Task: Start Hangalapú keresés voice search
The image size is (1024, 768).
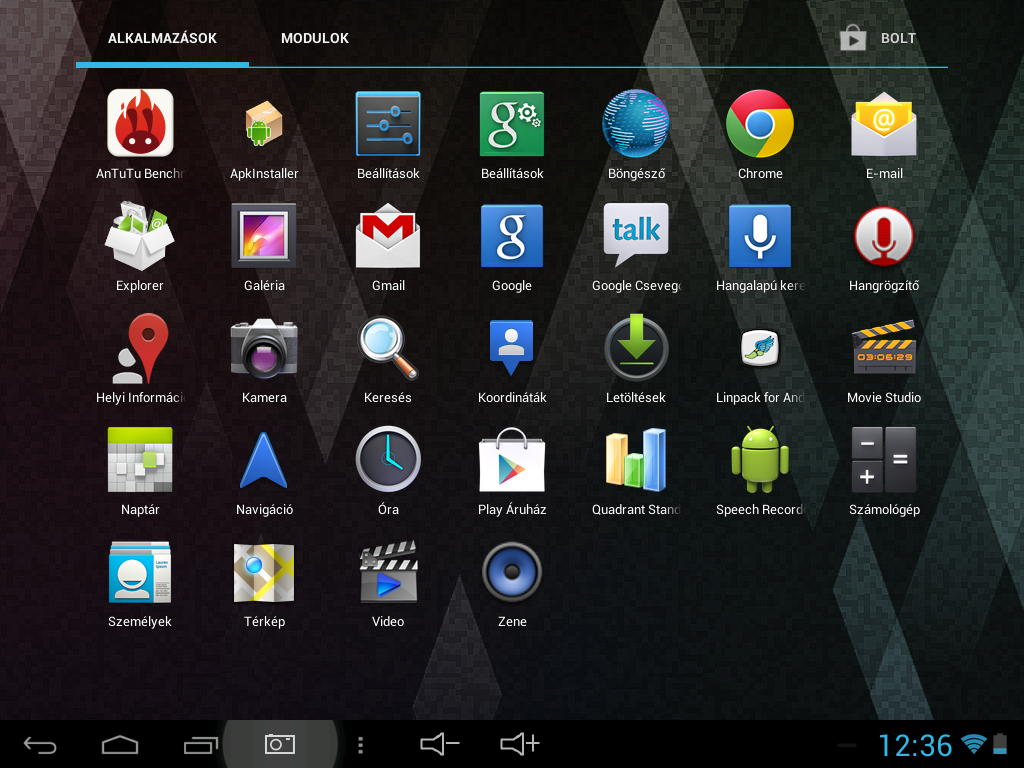Action: coord(760,247)
